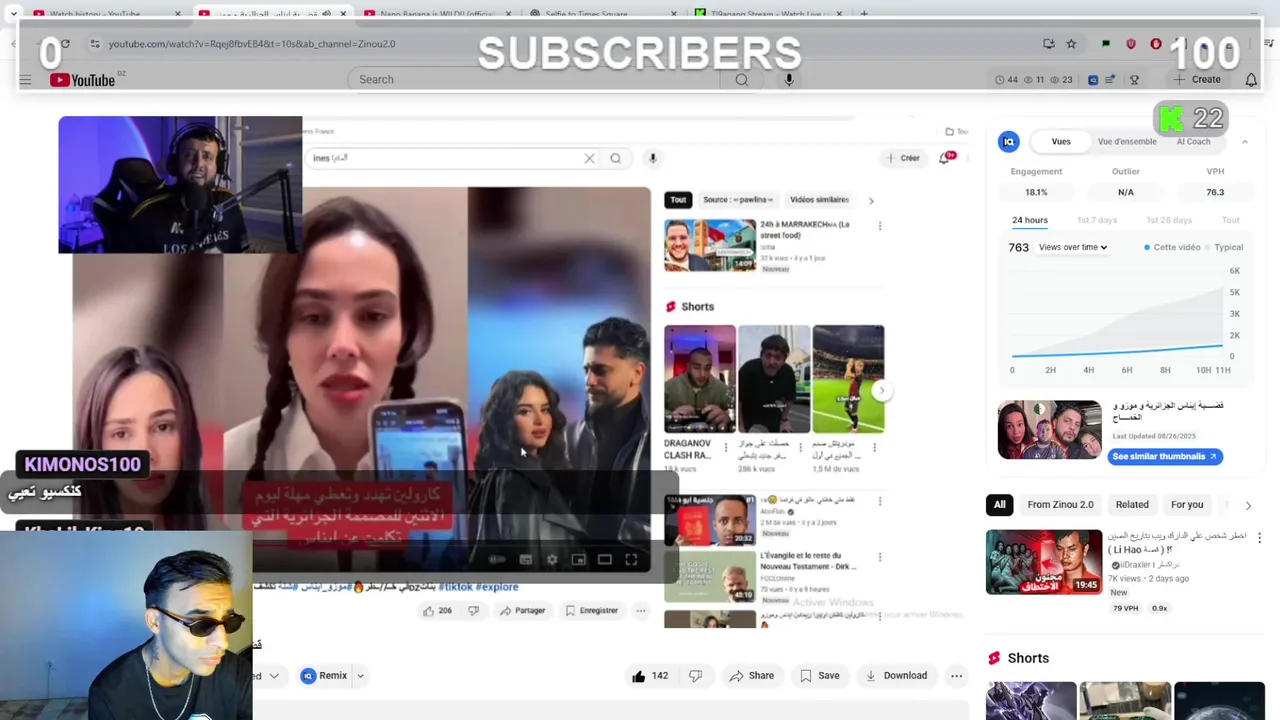Open player settings gear icon
The width and height of the screenshot is (1280, 720).
coord(551,560)
